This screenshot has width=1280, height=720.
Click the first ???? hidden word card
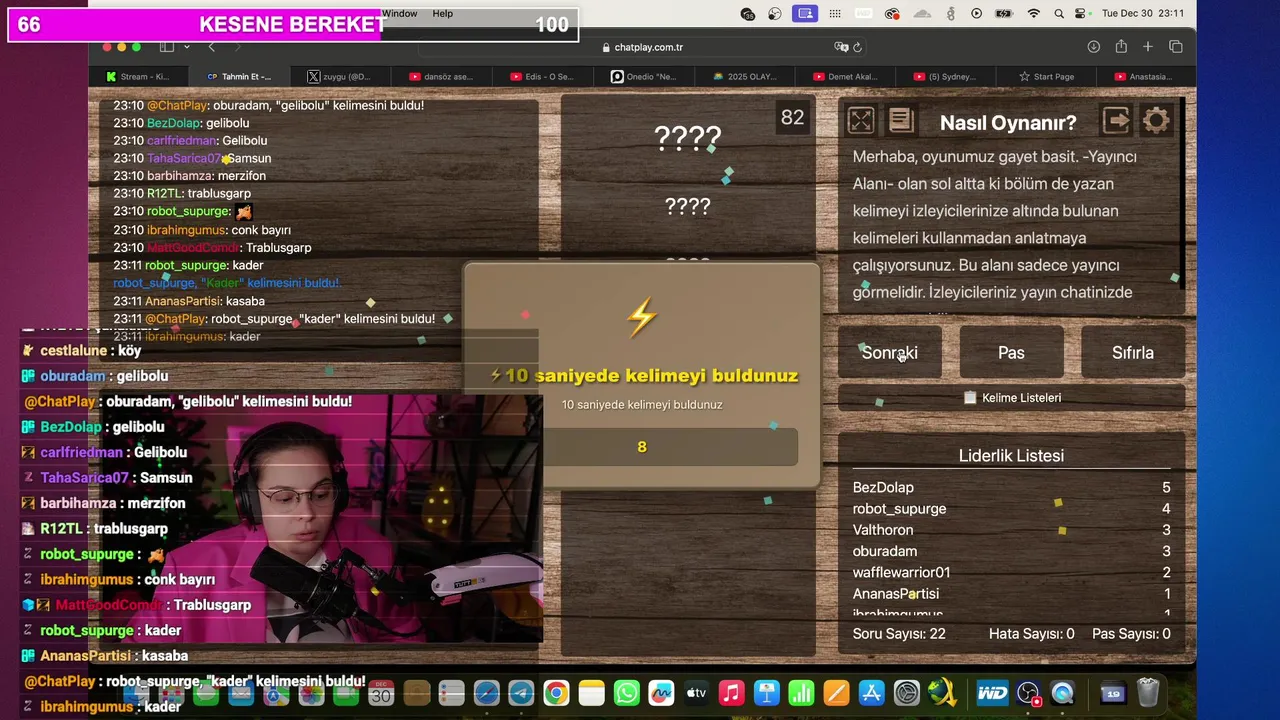(x=688, y=137)
